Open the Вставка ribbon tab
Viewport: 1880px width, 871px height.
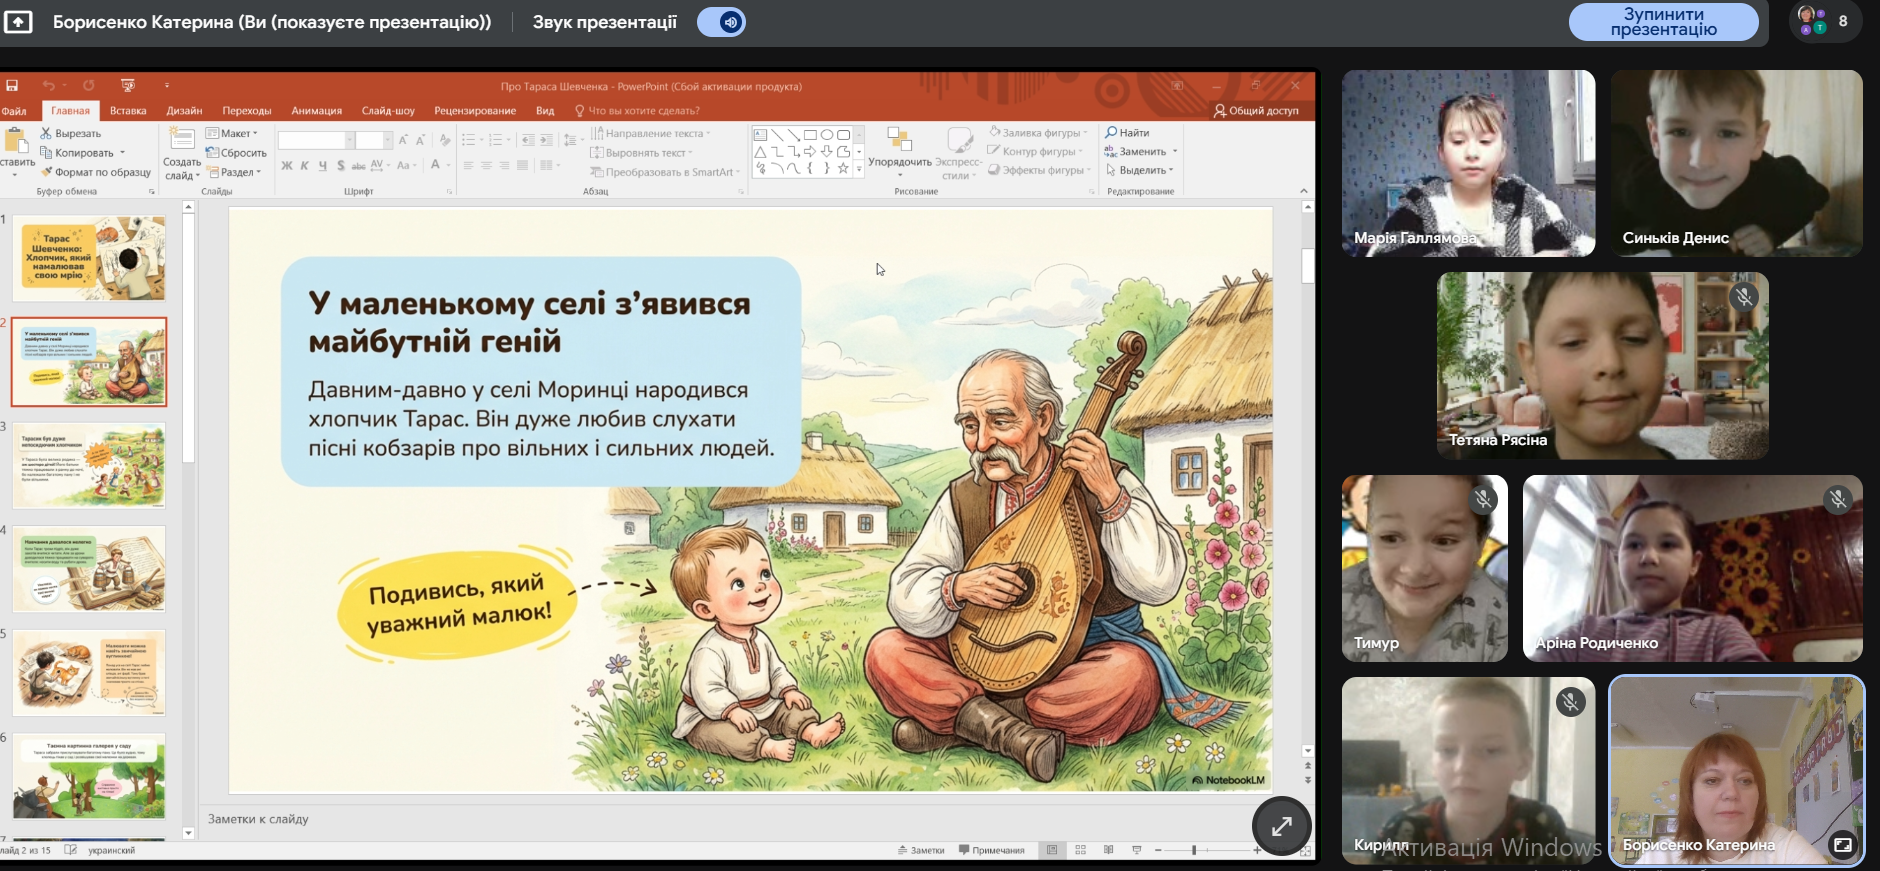pos(128,111)
